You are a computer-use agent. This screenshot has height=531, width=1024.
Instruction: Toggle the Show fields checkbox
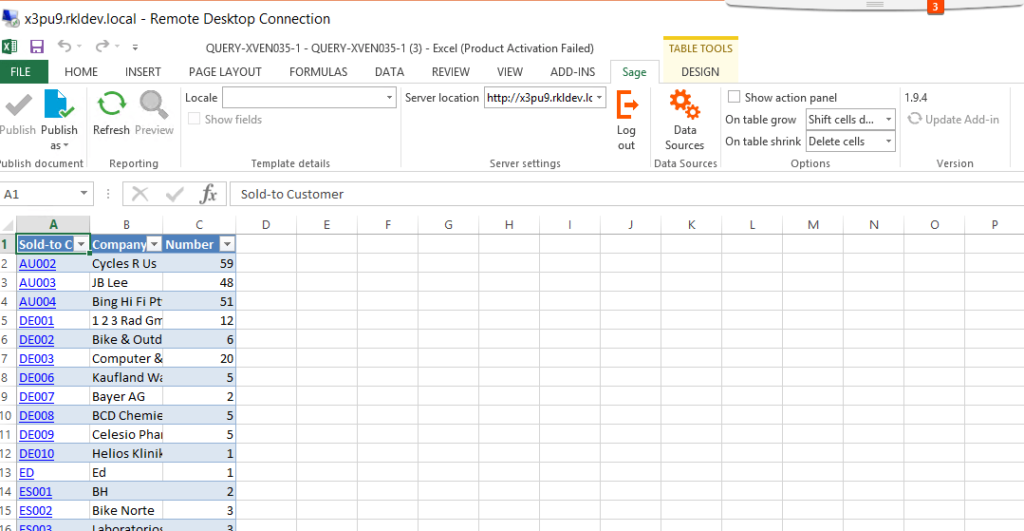(194, 119)
